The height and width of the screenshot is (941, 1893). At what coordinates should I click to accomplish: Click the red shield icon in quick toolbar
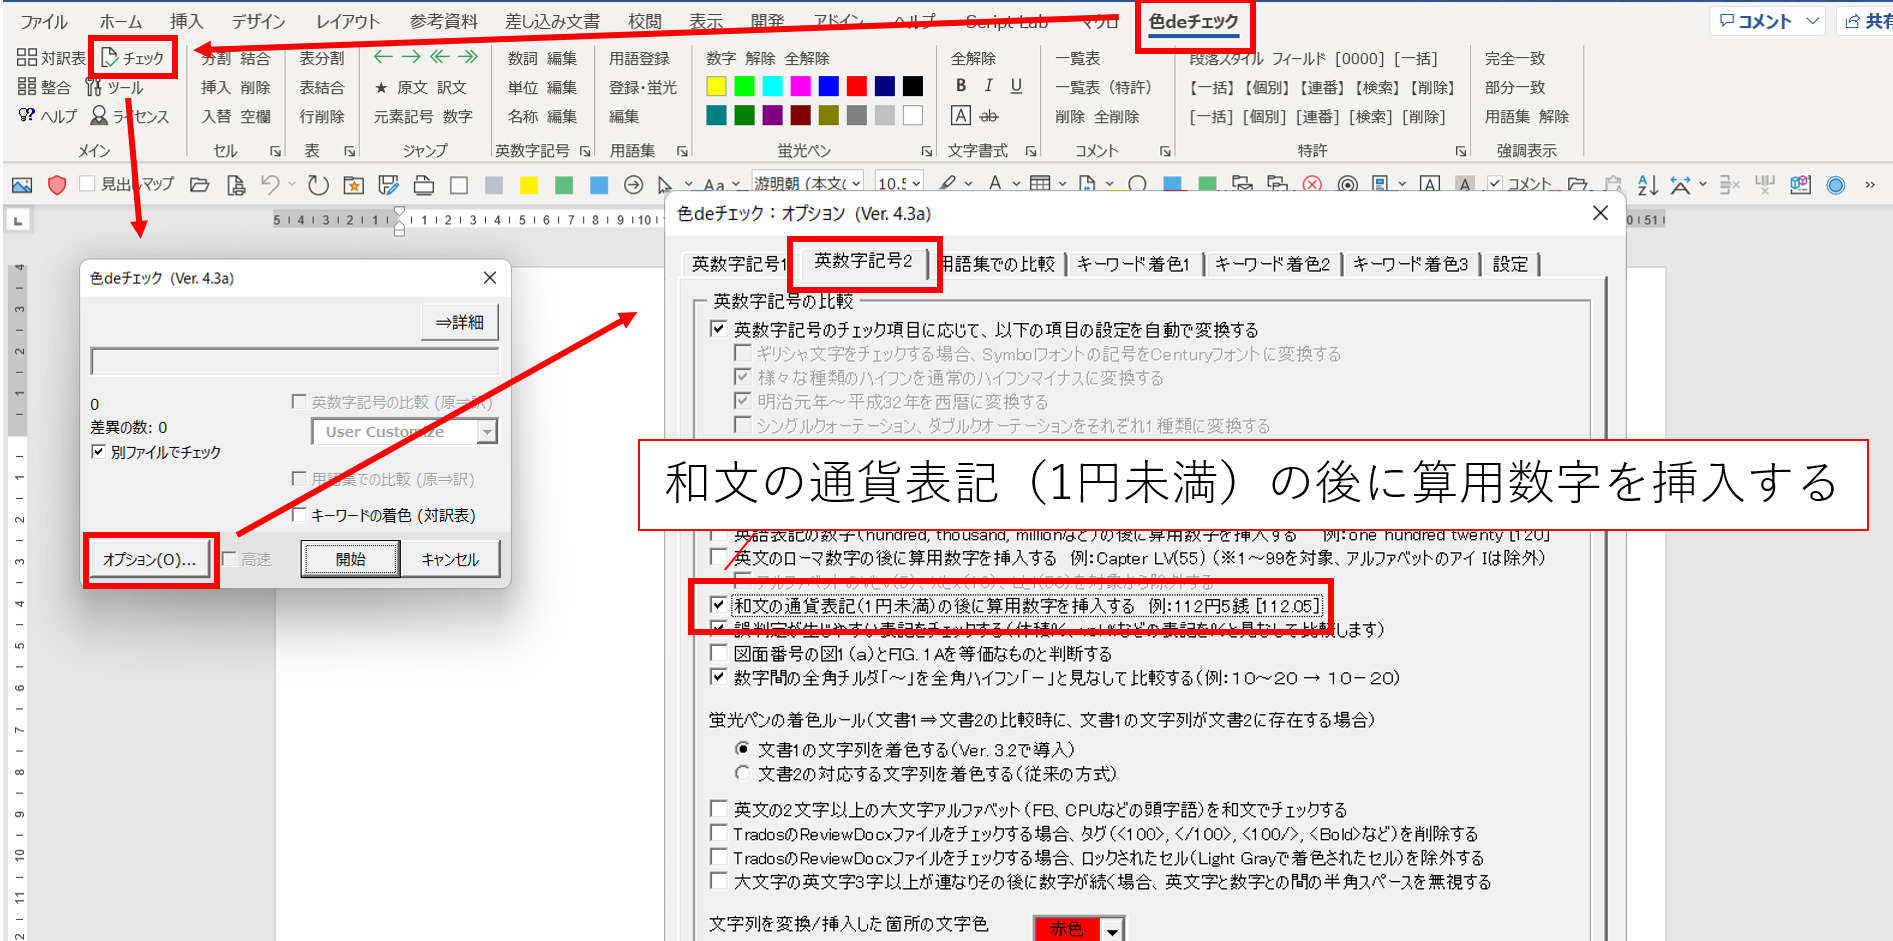(57, 185)
